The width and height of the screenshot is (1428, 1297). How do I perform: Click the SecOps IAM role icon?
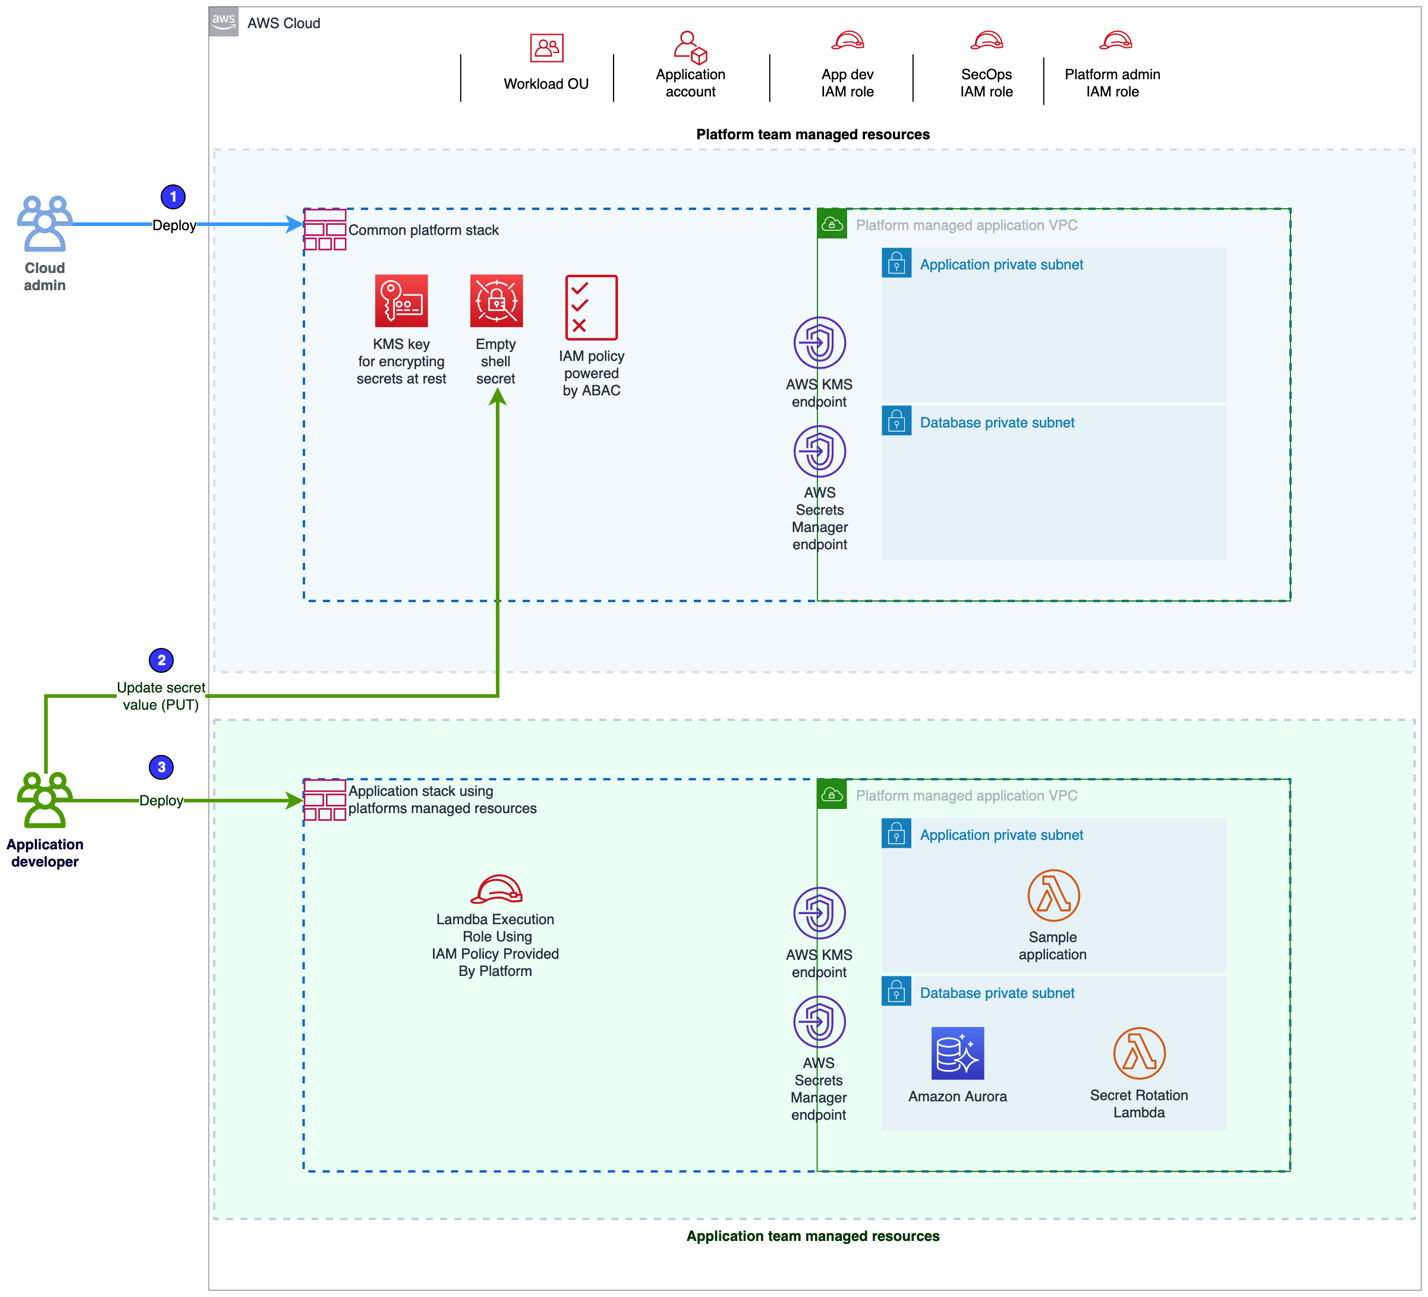tap(985, 42)
